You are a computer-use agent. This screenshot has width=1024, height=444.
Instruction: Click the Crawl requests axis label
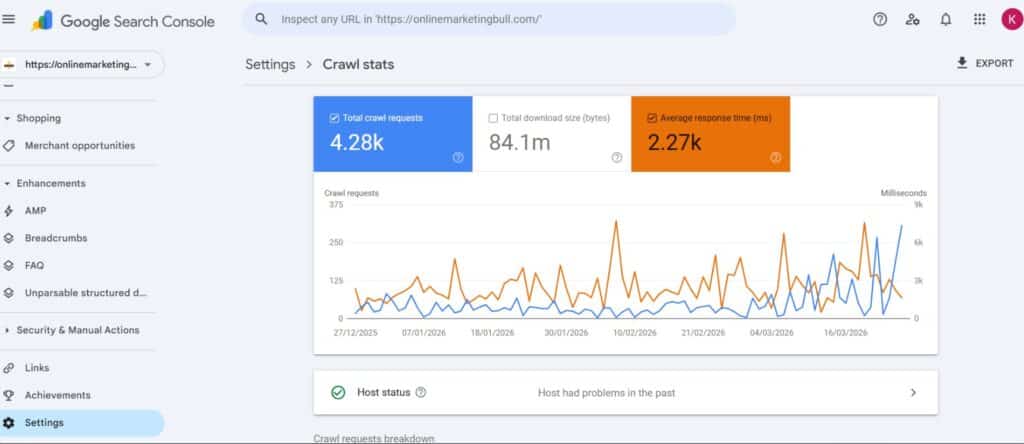click(x=351, y=193)
